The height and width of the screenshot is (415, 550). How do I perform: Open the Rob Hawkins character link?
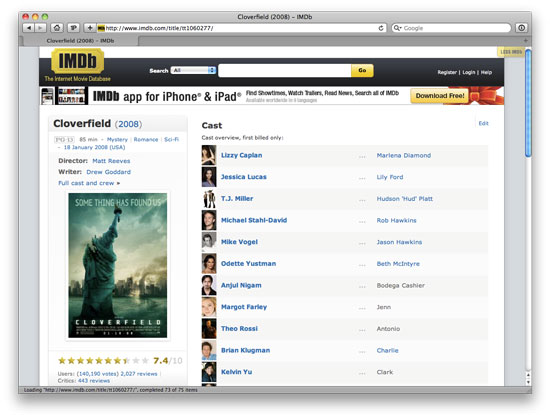tap(396, 220)
